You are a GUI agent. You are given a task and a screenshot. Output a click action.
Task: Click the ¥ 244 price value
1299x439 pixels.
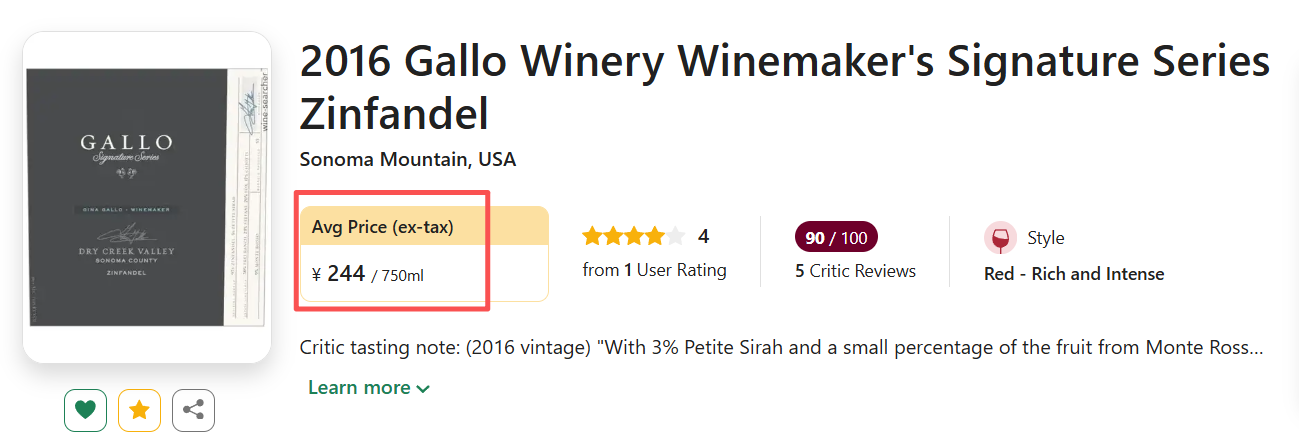pyautogui.click(x=346, y=274)
